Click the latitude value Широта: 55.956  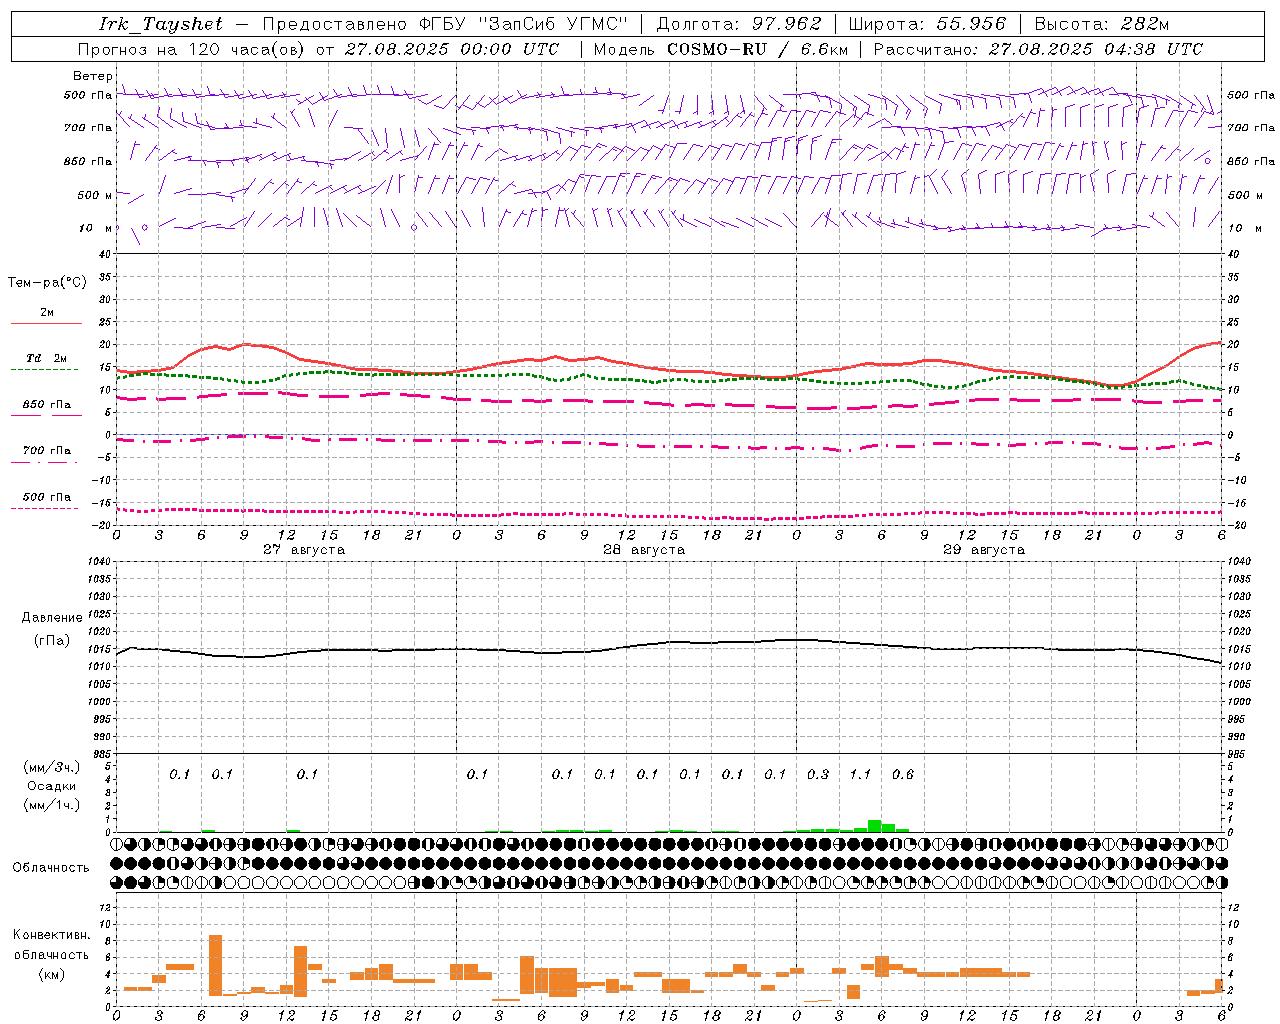927,24
